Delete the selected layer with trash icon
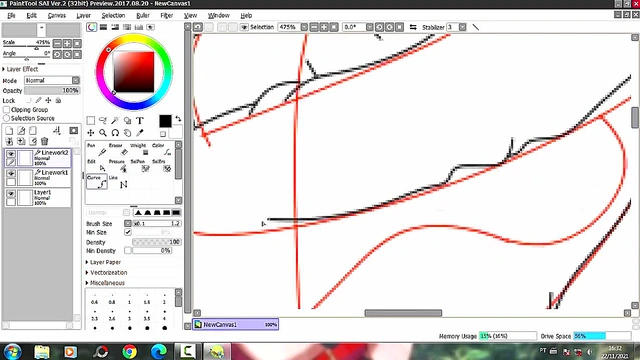Image resolution: width=640 pixels, height=360 pixels. [x=44, y=141]
